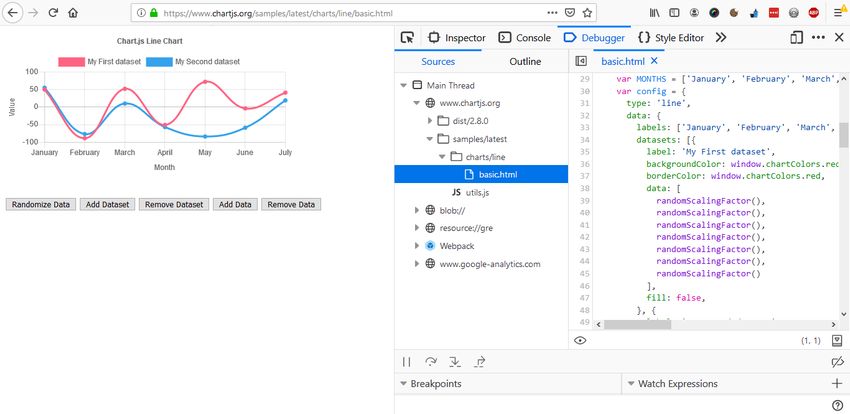
Task: Click the element picker icon in DevTools
Action: coord(407,37)
